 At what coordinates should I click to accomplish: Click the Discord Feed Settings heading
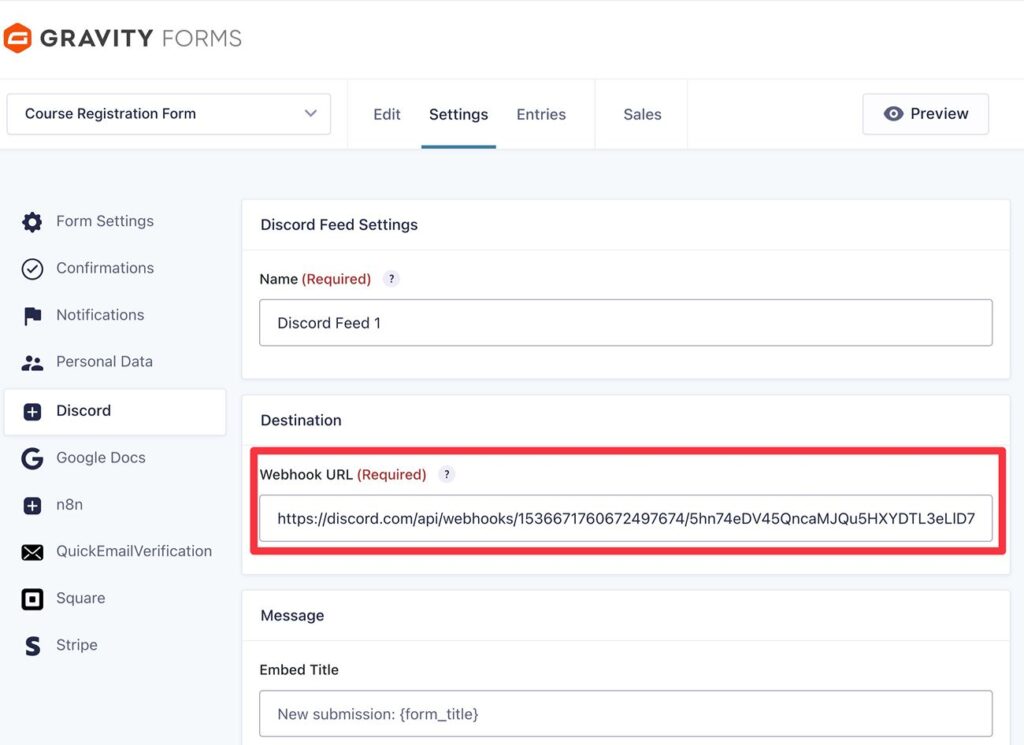[339, 225]
